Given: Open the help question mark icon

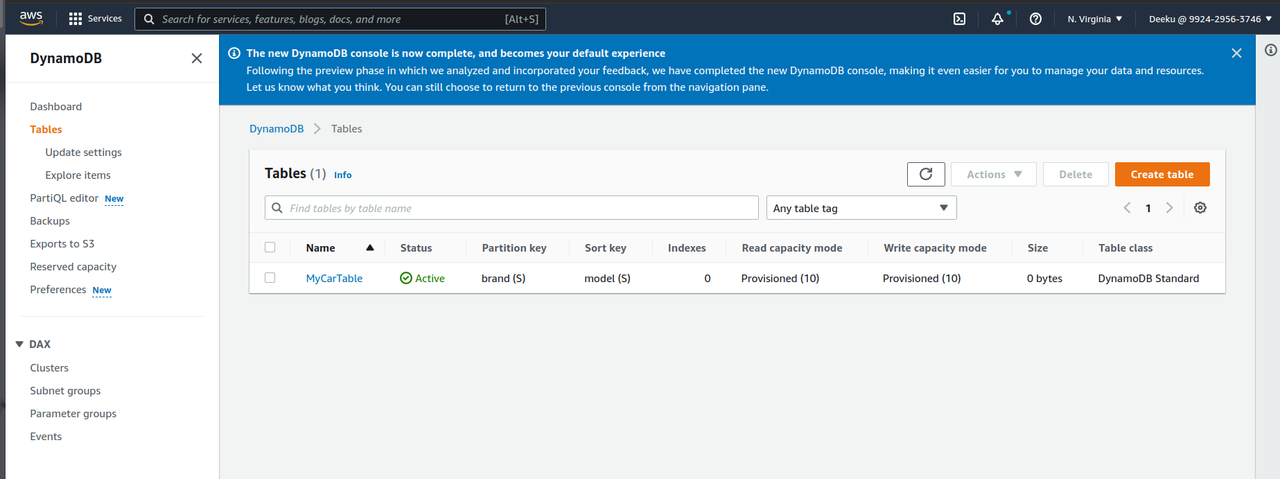Looking at the screenshot, I should coord(1035,19).
